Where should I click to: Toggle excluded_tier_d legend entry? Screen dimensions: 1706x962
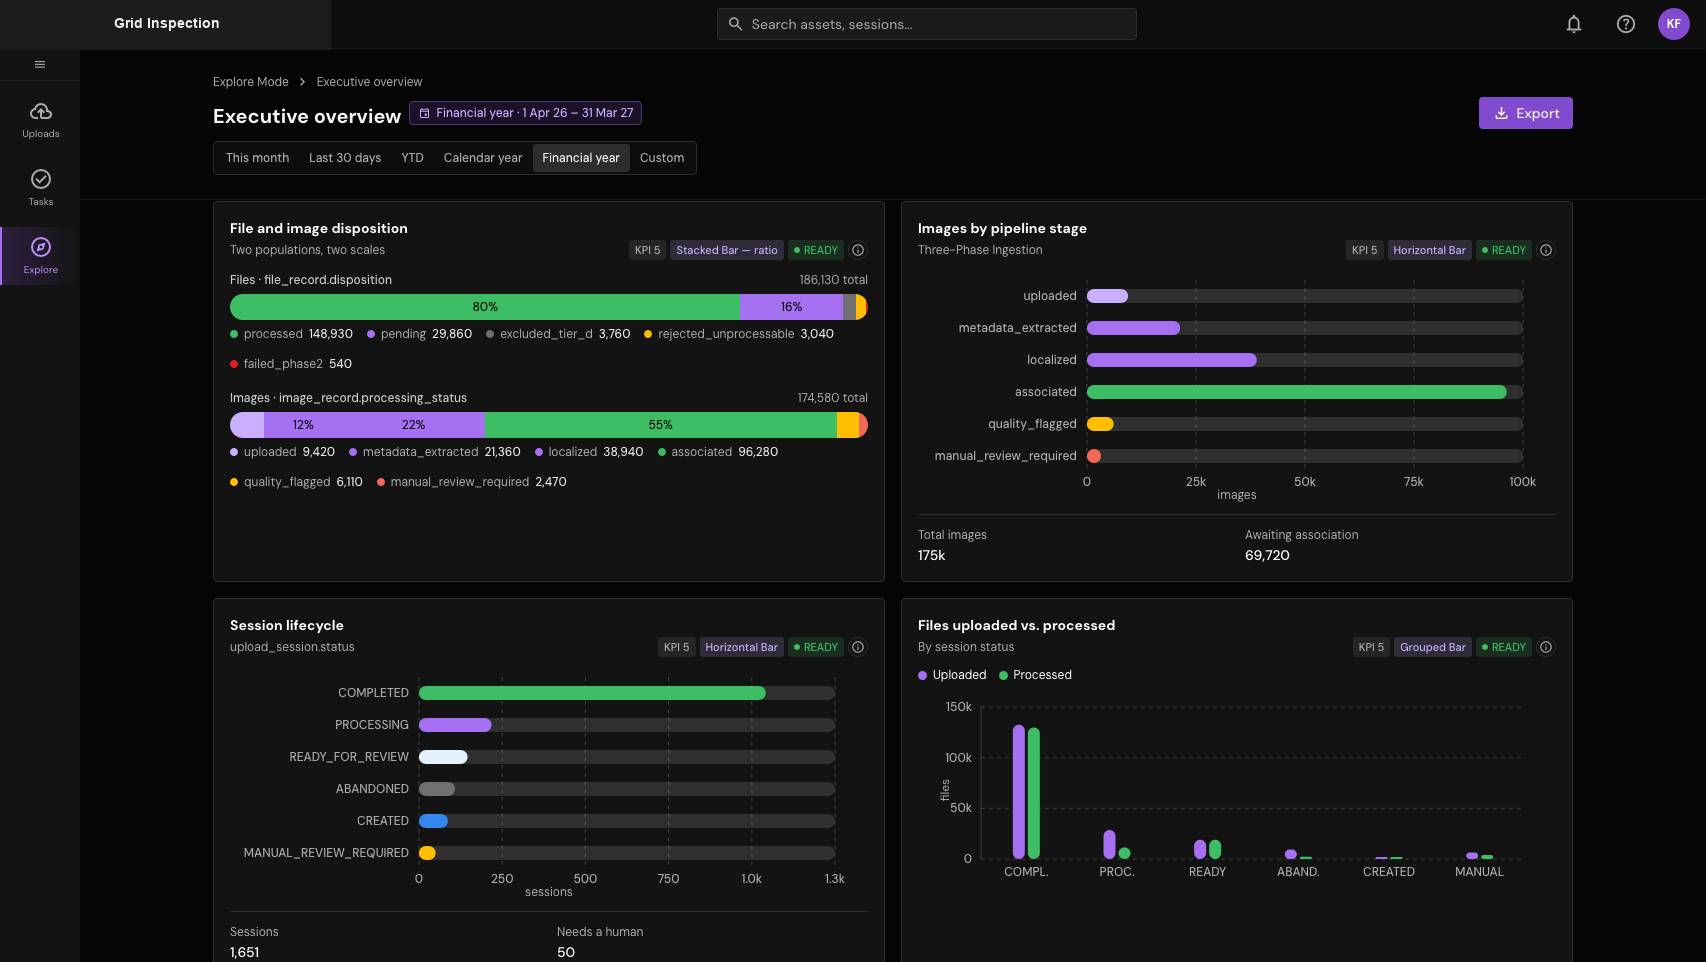coord(558,334)
